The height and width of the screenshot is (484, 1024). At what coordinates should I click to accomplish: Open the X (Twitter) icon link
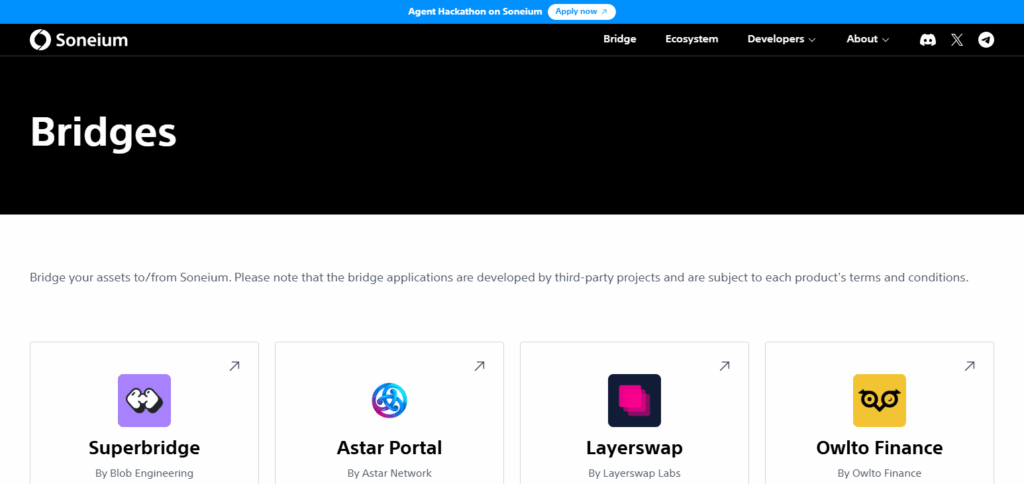(957, 40)
